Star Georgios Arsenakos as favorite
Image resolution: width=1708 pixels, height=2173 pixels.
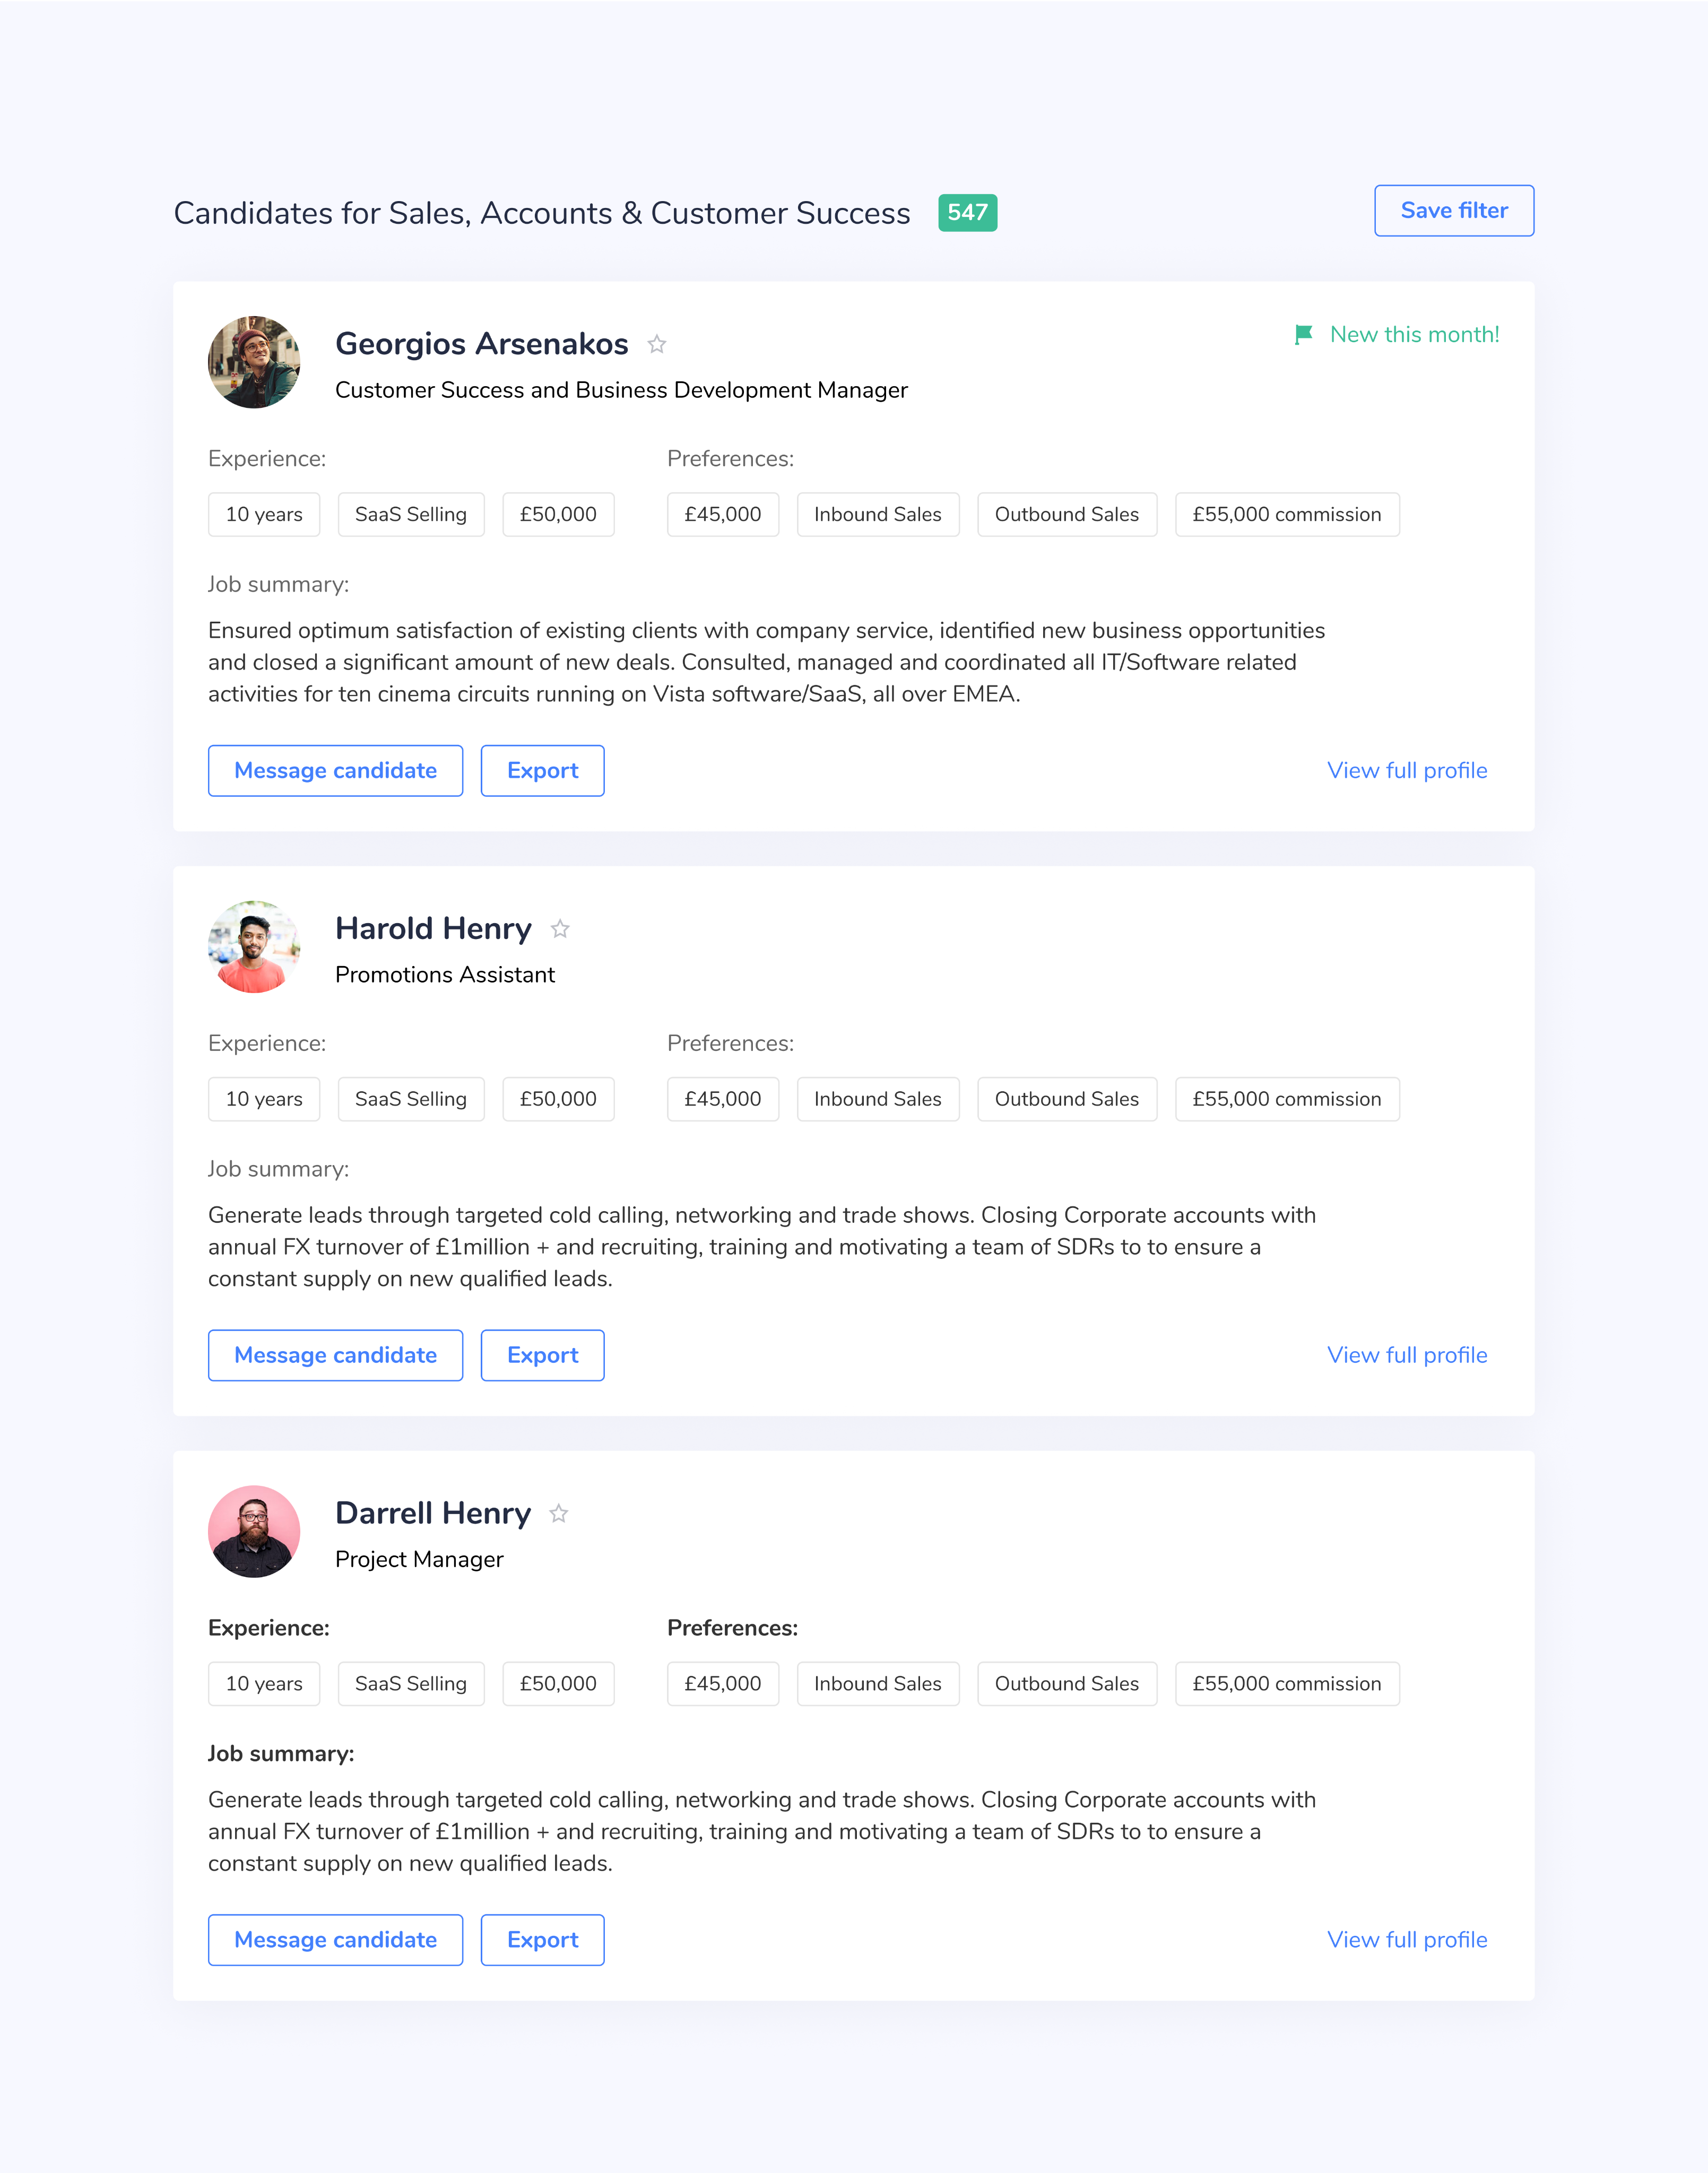point(657,344)
